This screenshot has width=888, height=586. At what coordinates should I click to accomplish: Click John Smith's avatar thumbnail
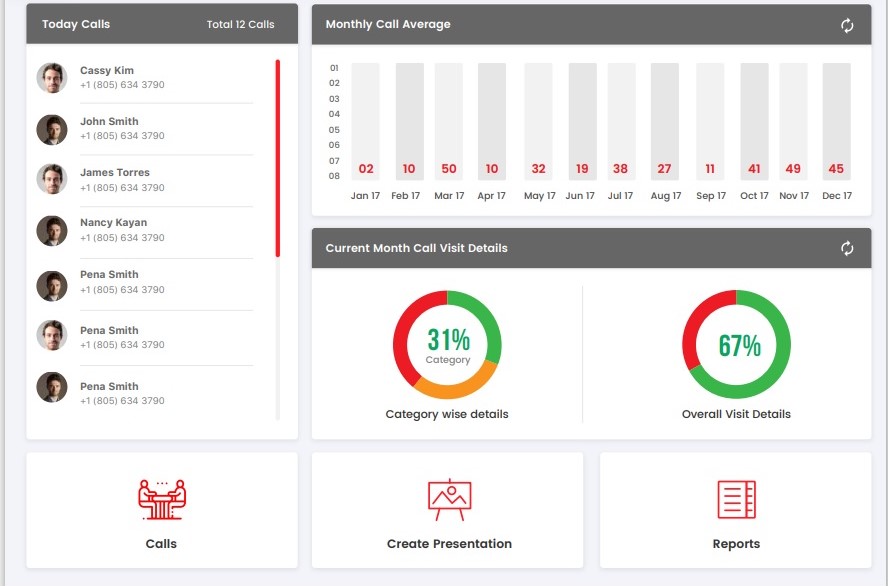(x=52, y=129)
